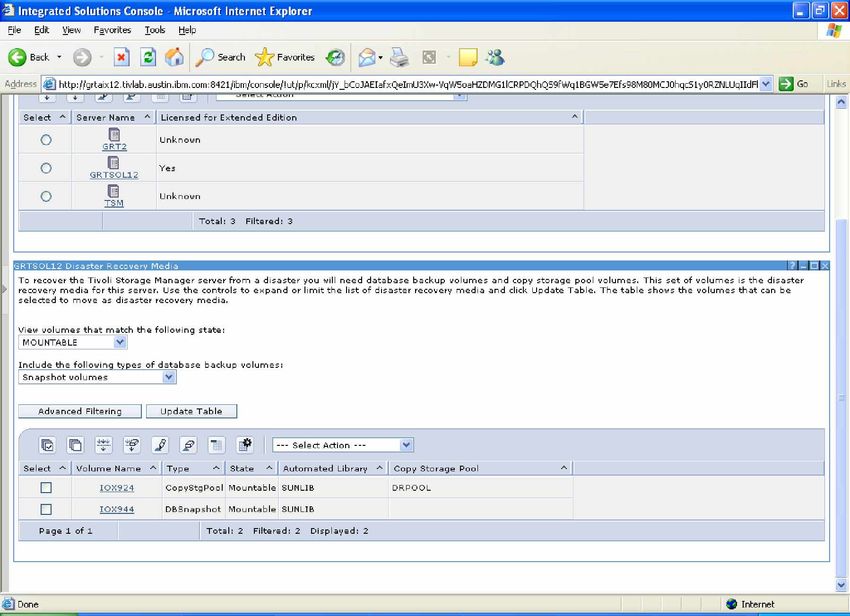Image resolution: width=850 pixels, height=616 pixels.
Task: Click the Advanced Filtering button
Action: click(80, 411)
